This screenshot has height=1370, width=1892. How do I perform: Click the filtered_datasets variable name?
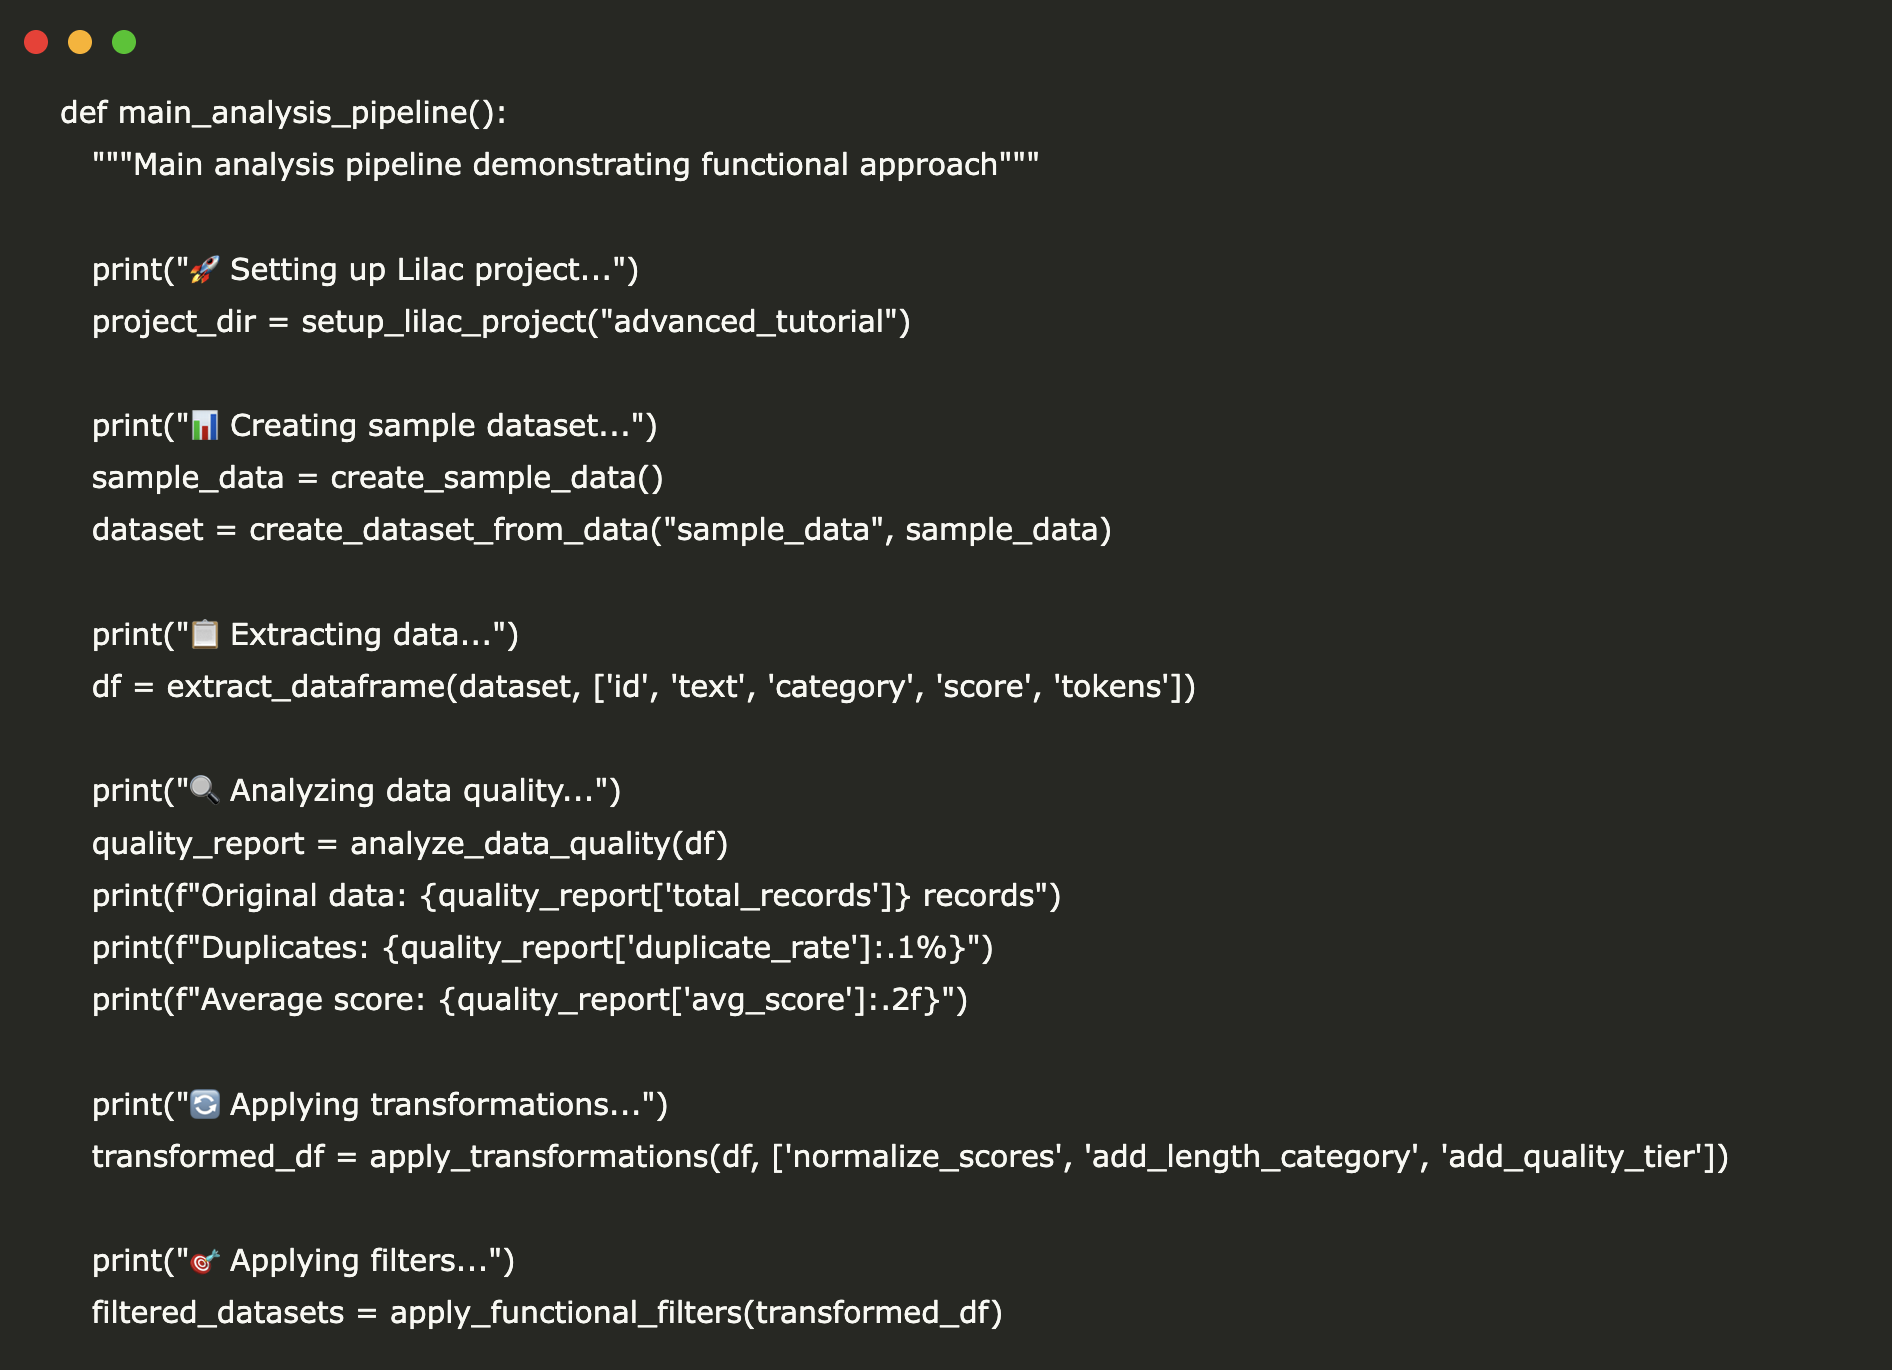(x=218, y=1313)
